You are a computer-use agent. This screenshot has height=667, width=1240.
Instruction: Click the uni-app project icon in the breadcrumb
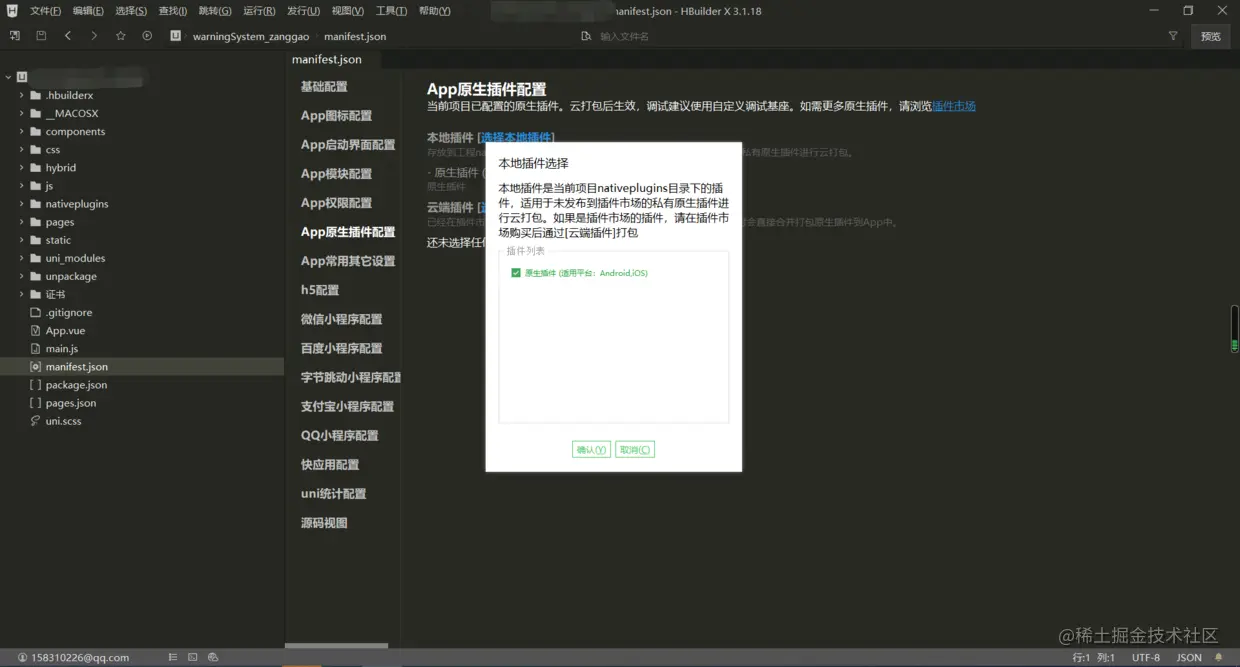click(176, 36)
